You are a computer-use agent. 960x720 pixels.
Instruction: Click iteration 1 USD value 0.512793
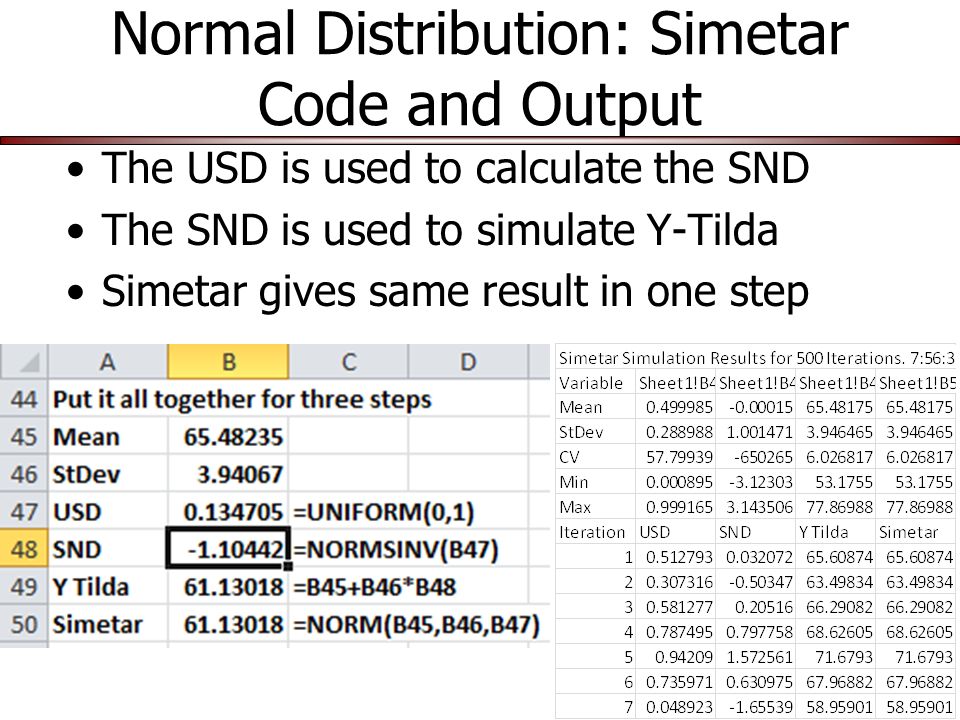click(x=679, y=557)
